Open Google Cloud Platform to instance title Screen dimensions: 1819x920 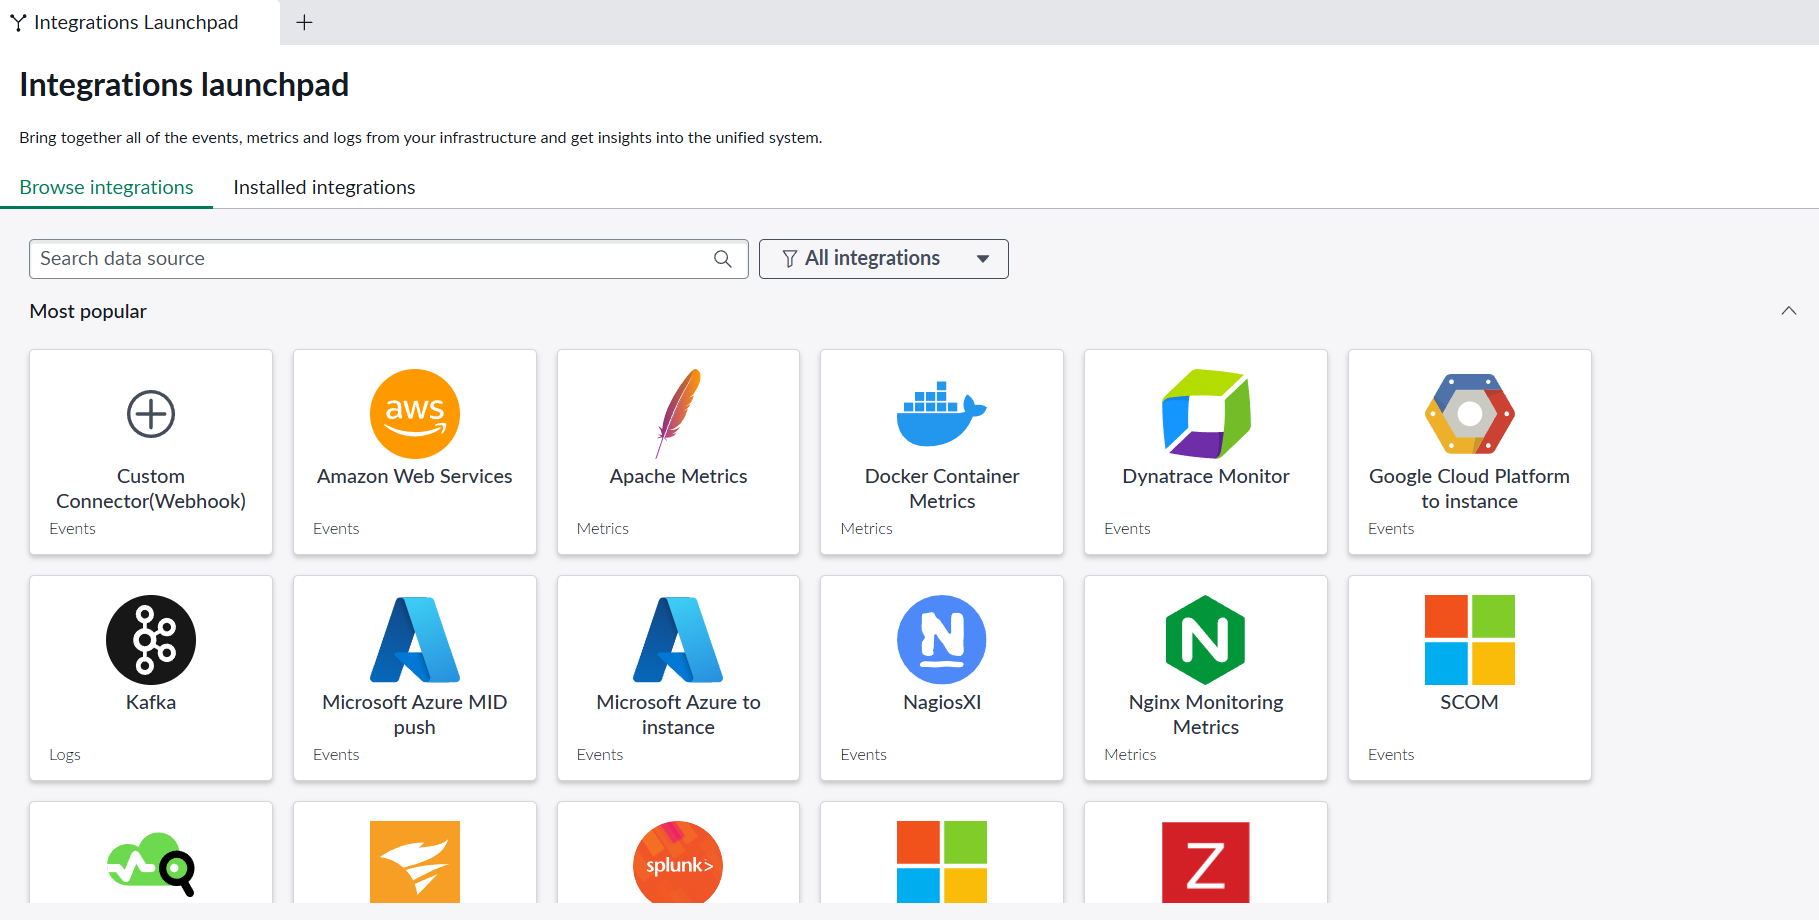(1469, 489)
